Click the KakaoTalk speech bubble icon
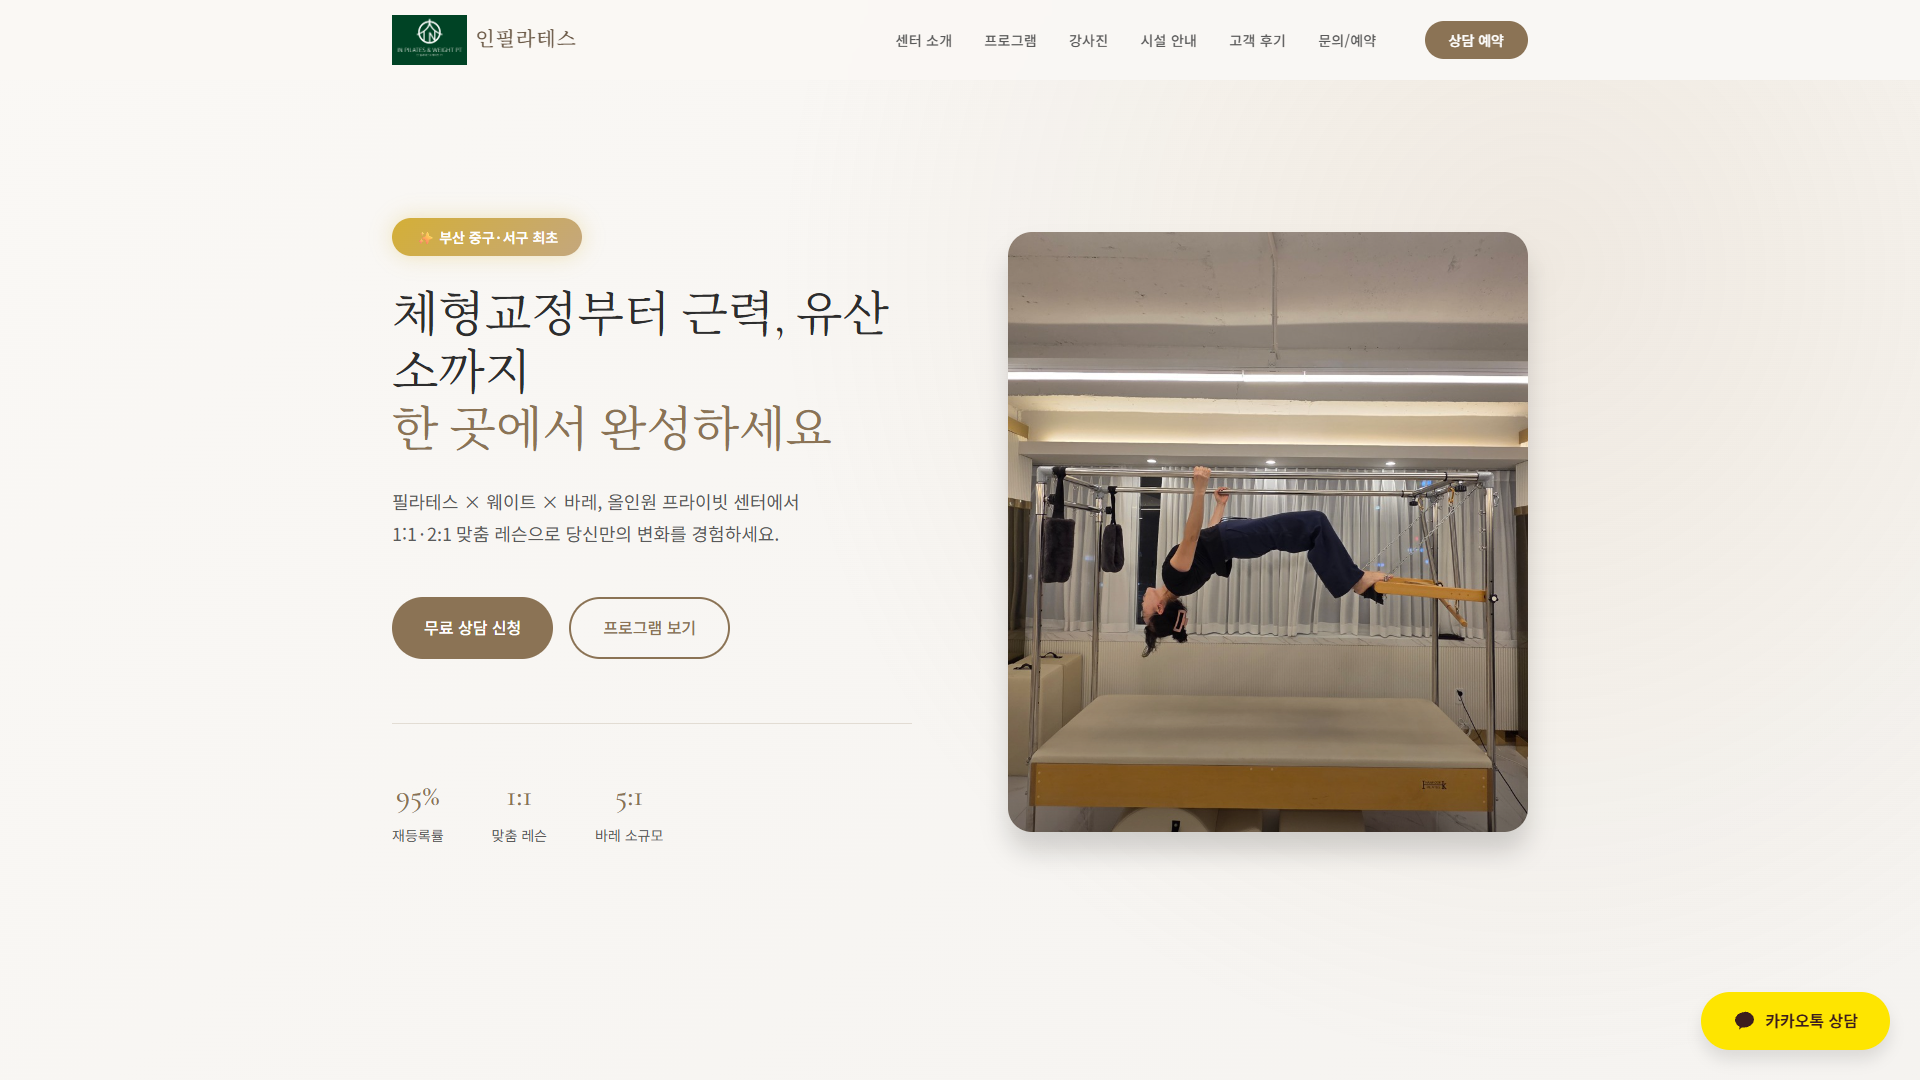 [1744, 1020]
